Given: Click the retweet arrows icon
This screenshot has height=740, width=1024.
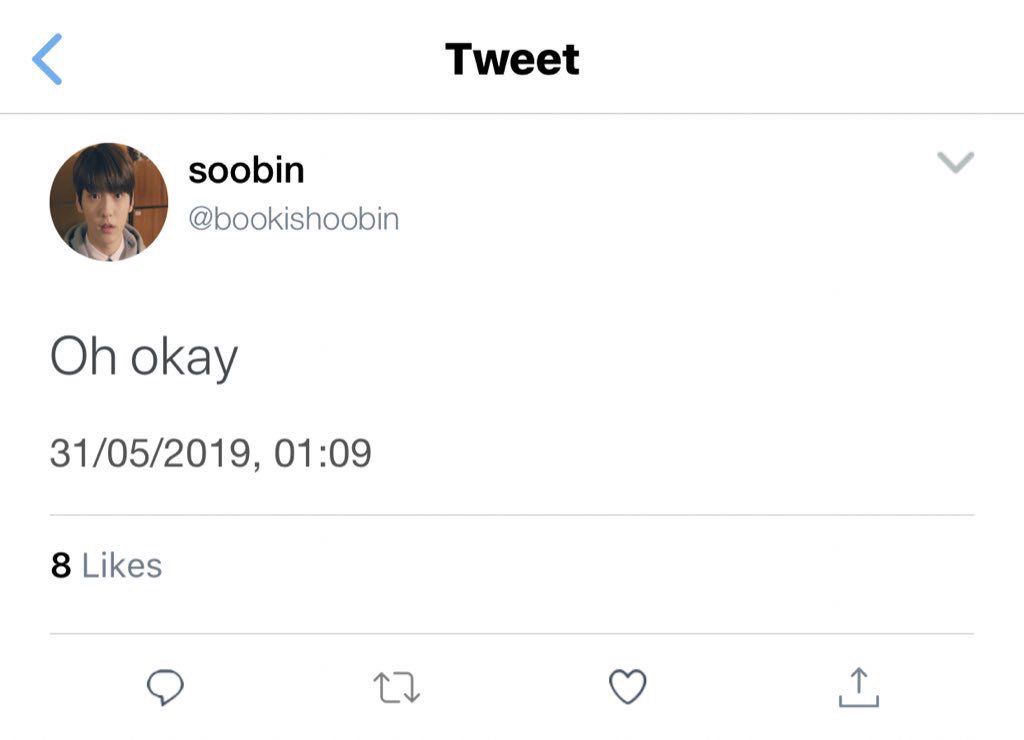Looking at the screenshot, I should (x=396, y=688).
